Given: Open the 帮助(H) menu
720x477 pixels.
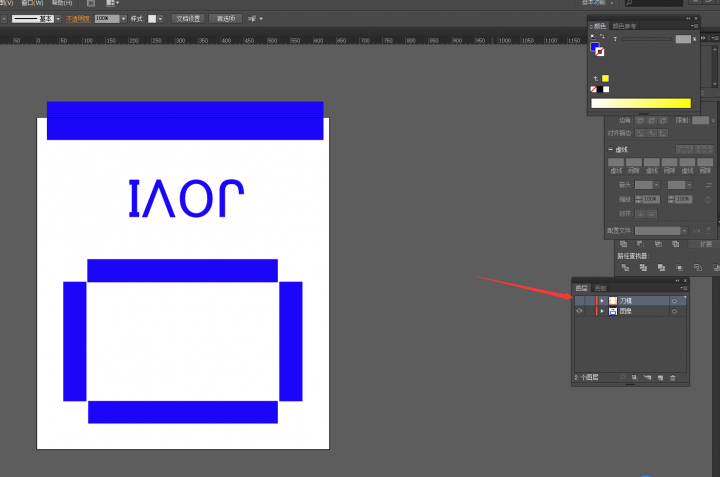Looking at the screenshot, I should (62, 3).
